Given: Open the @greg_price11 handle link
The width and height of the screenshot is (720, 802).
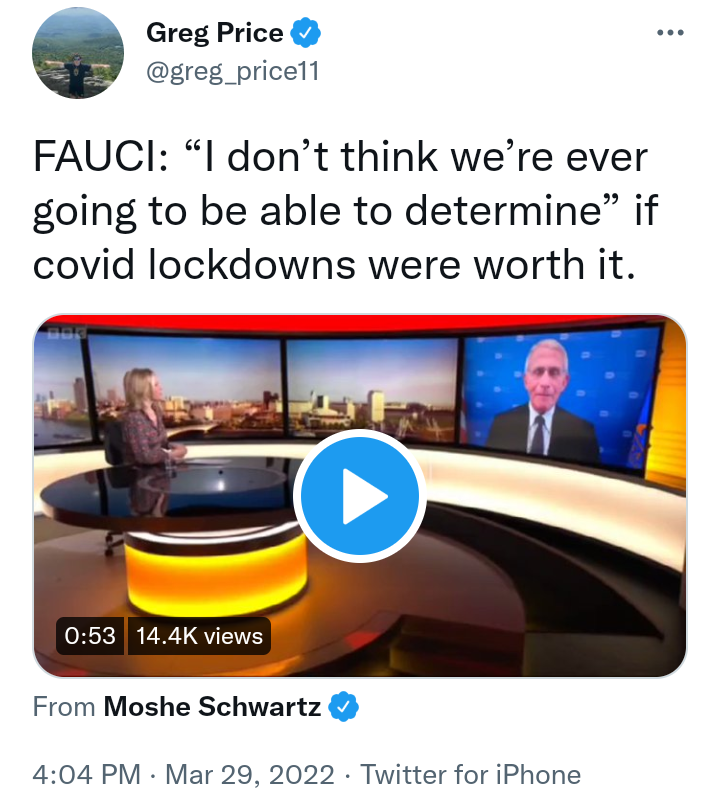Looking at the screenshot, I should [x=233, y=71].
